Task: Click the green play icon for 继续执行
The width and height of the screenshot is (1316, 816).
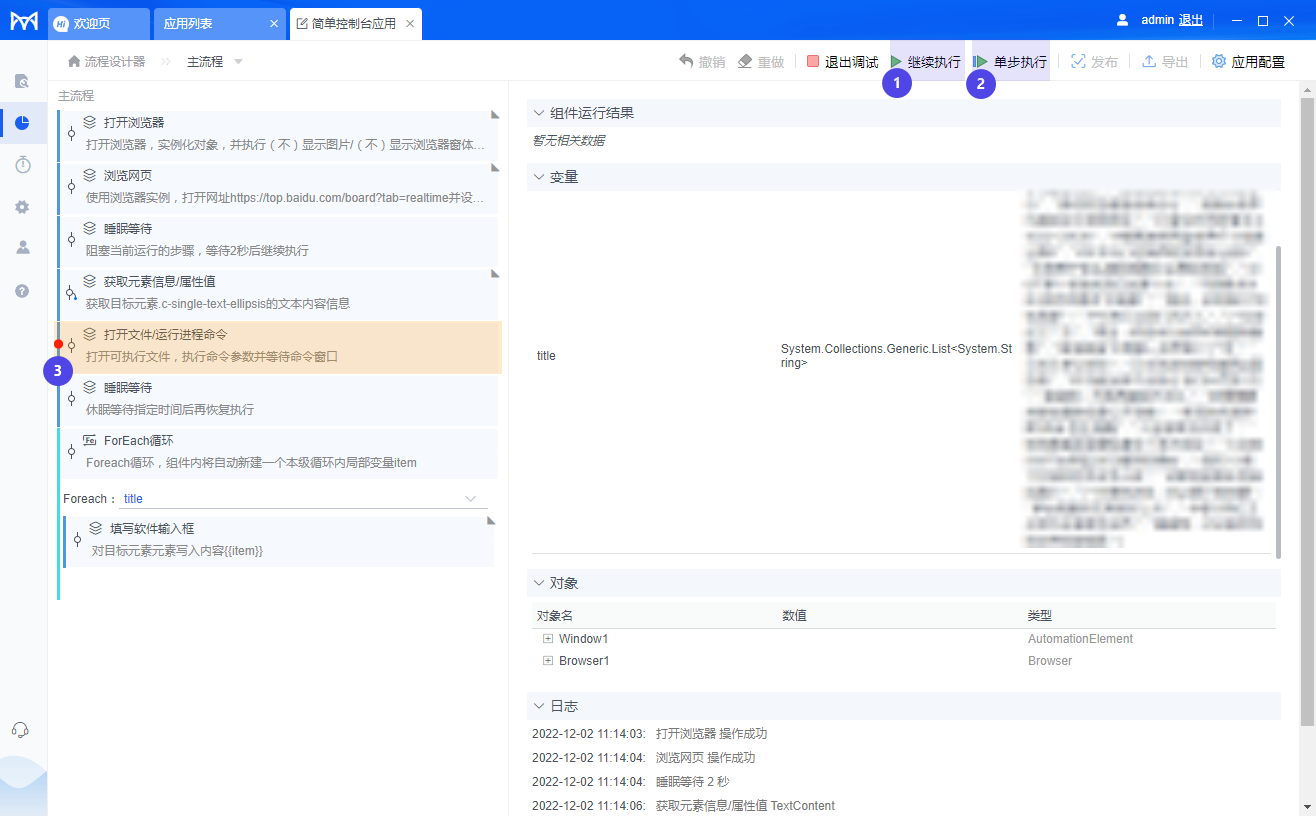Action: coord(896,61)
